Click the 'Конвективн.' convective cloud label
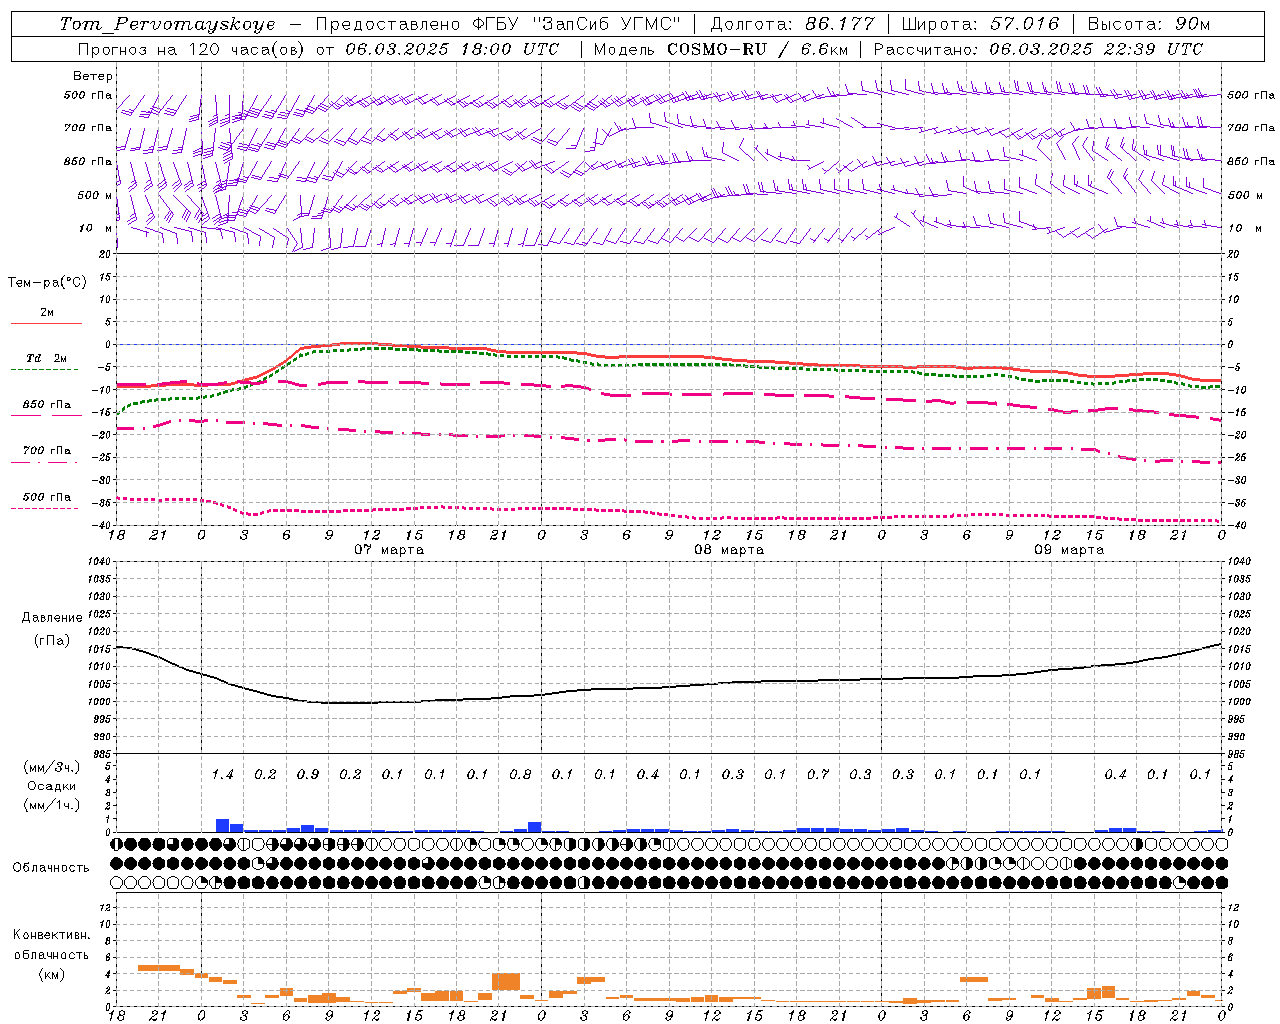The height and width of the screenshot is (1024, 1280). point(51,935)
